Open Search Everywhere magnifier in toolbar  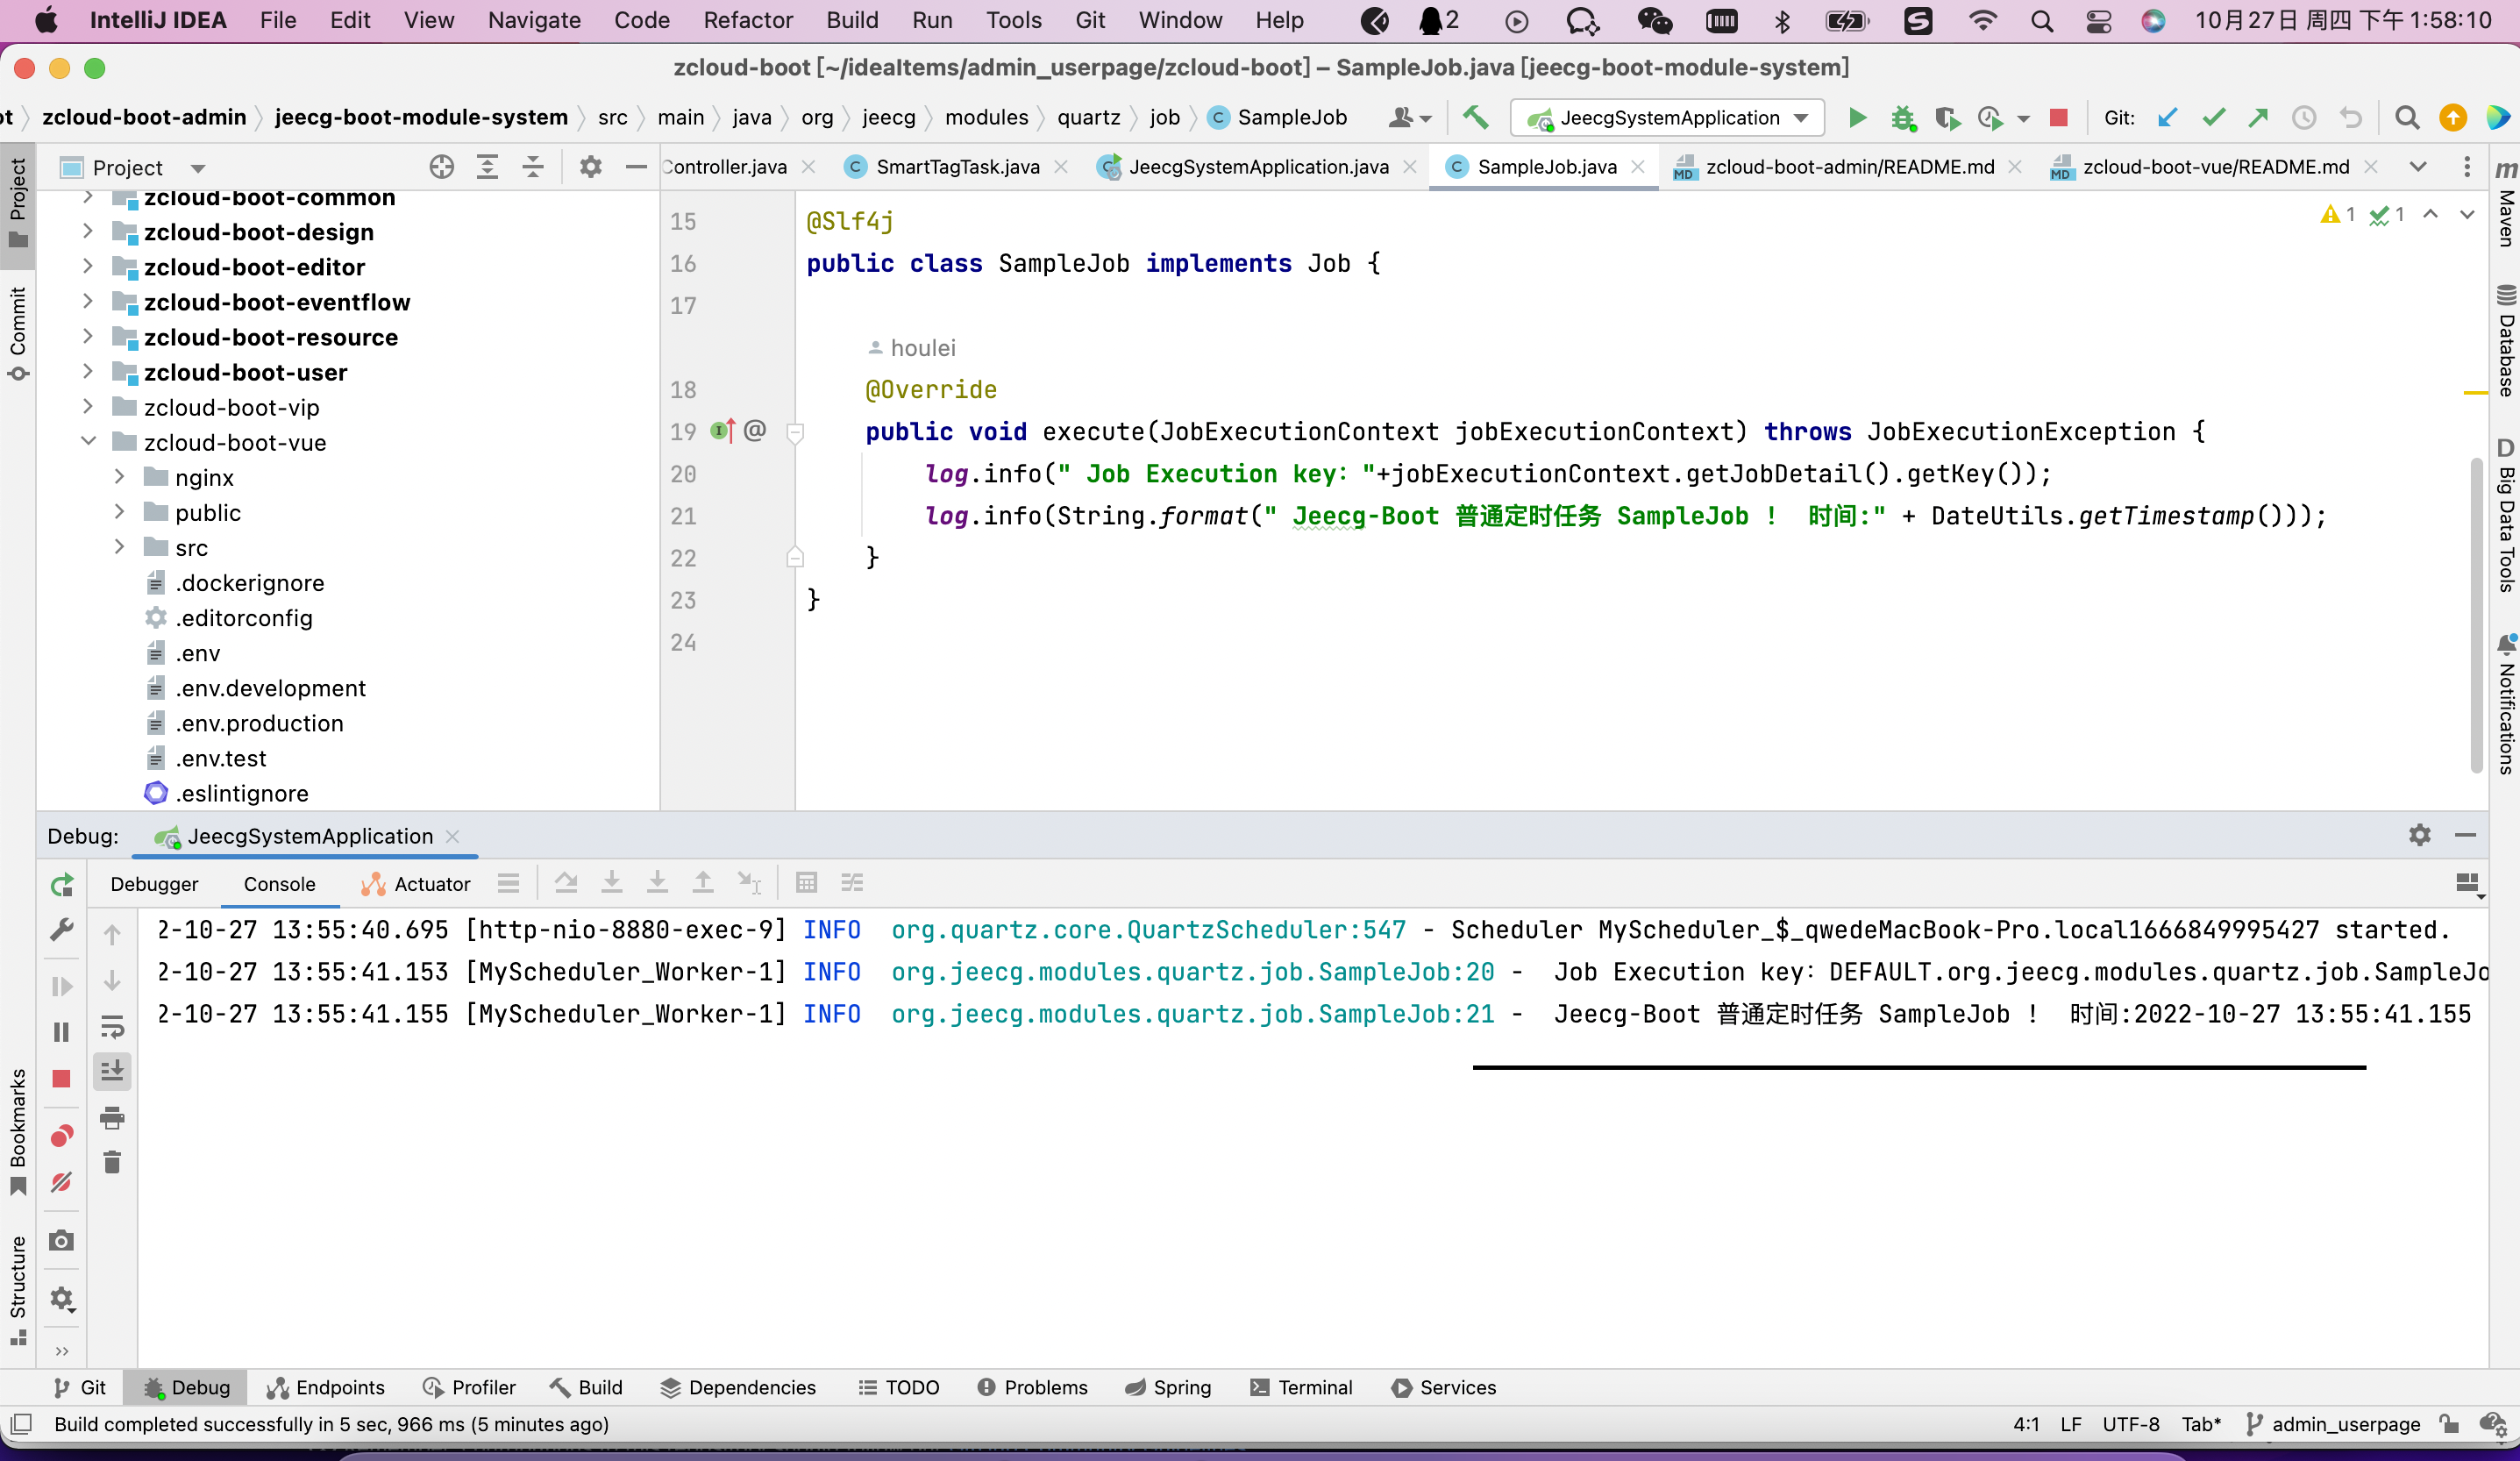(2407, 118)
